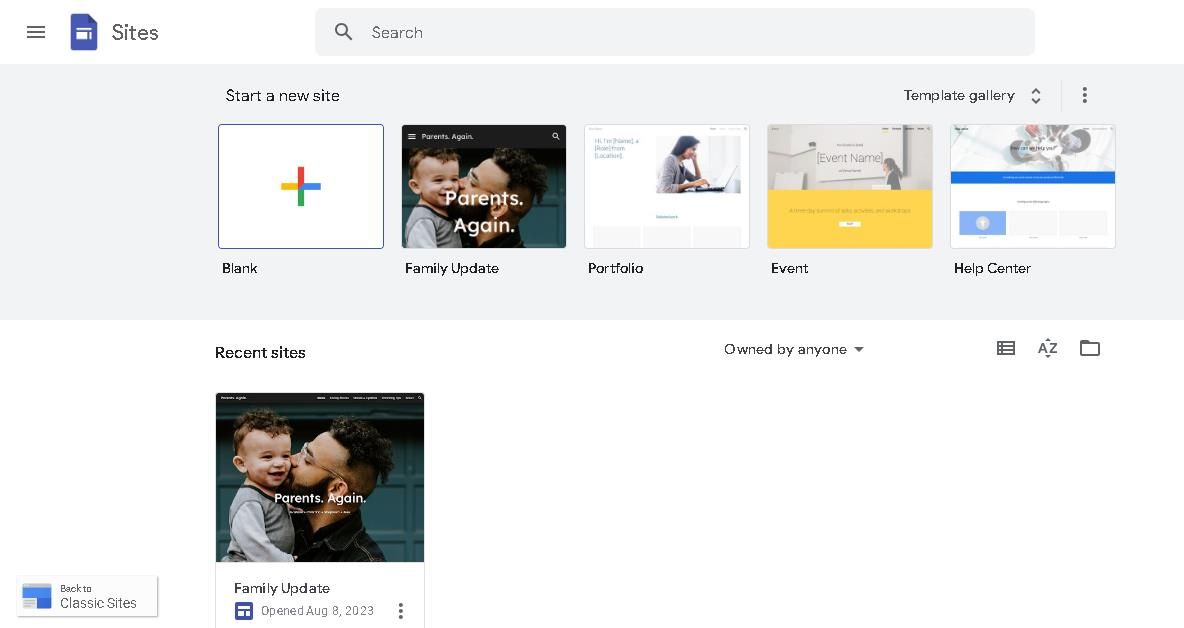Sort recent sites alphabetically with AZ icon
This screenshot has width=1184, height=628.
[x=1047, y=348]
